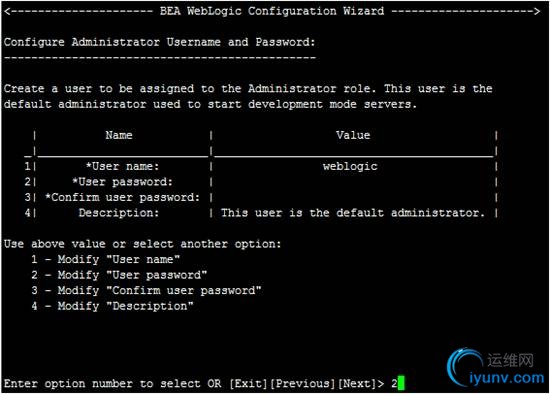
Task: Select option 2 Modify "User password"
Action: [119, 275]
